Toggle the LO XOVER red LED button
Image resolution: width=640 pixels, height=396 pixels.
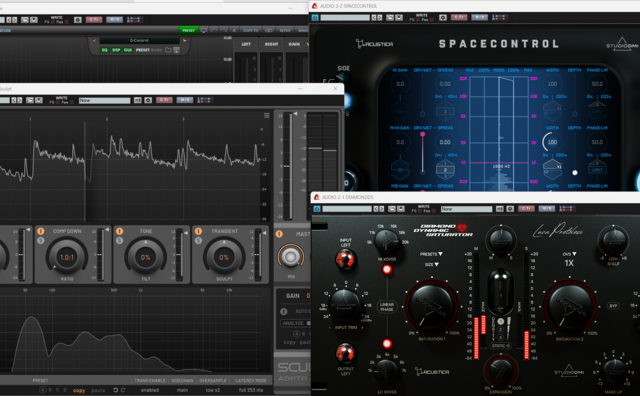[x=387, y=343]
